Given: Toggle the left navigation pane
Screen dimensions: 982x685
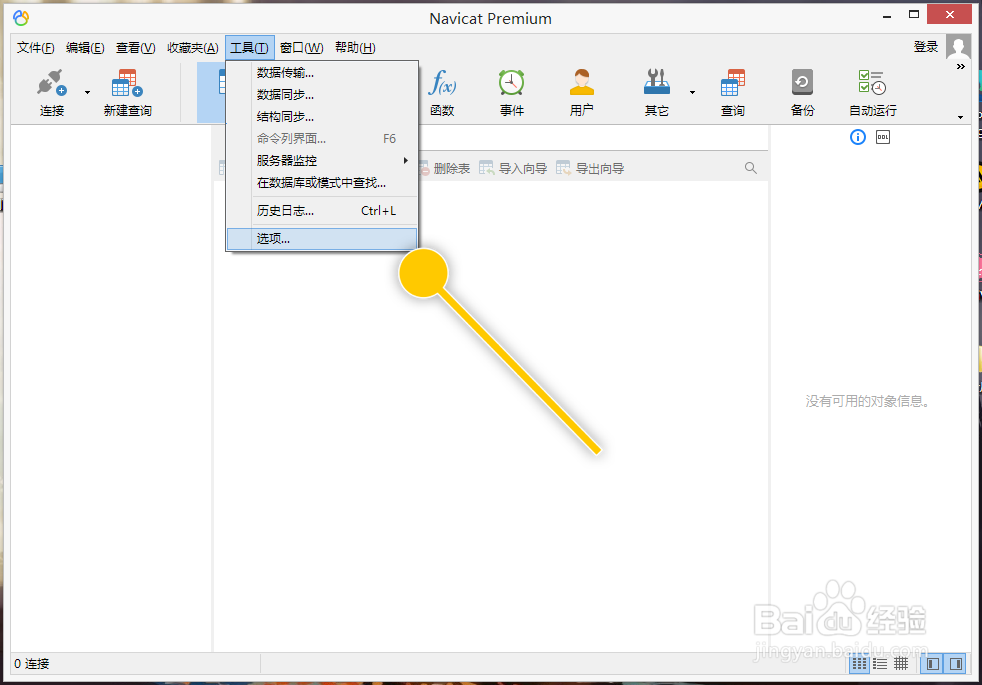Looking at the screenshot, I should (933, 664).
